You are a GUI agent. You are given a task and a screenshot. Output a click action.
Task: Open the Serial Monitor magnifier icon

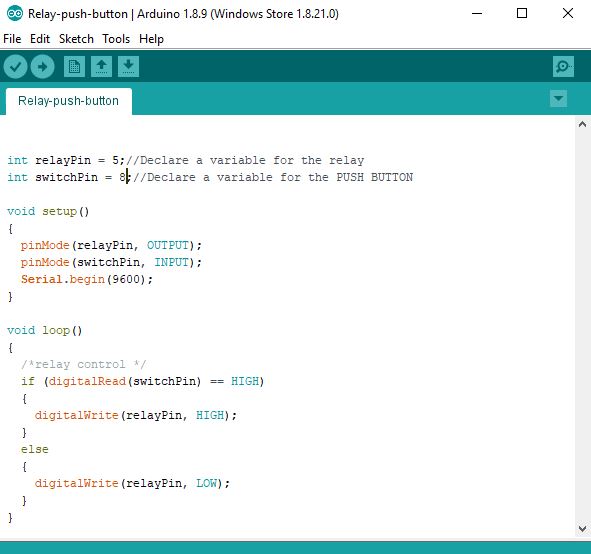click(563, 67)
